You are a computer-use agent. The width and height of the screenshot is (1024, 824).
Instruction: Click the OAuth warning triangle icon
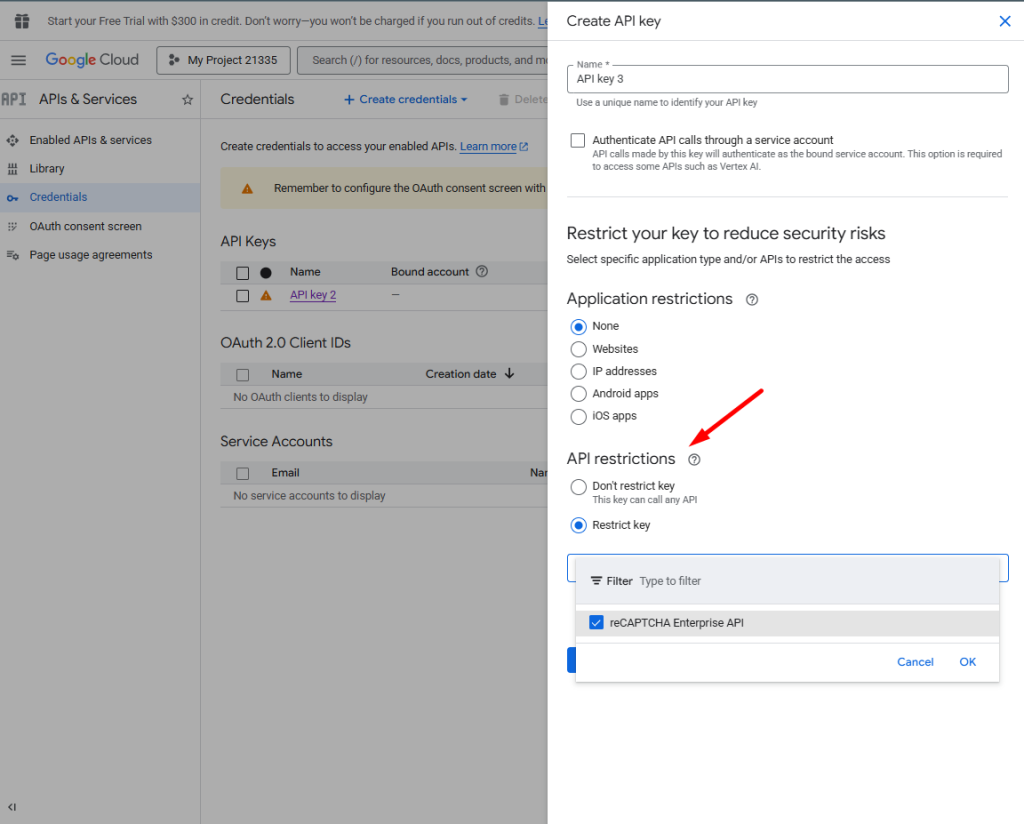248,189
